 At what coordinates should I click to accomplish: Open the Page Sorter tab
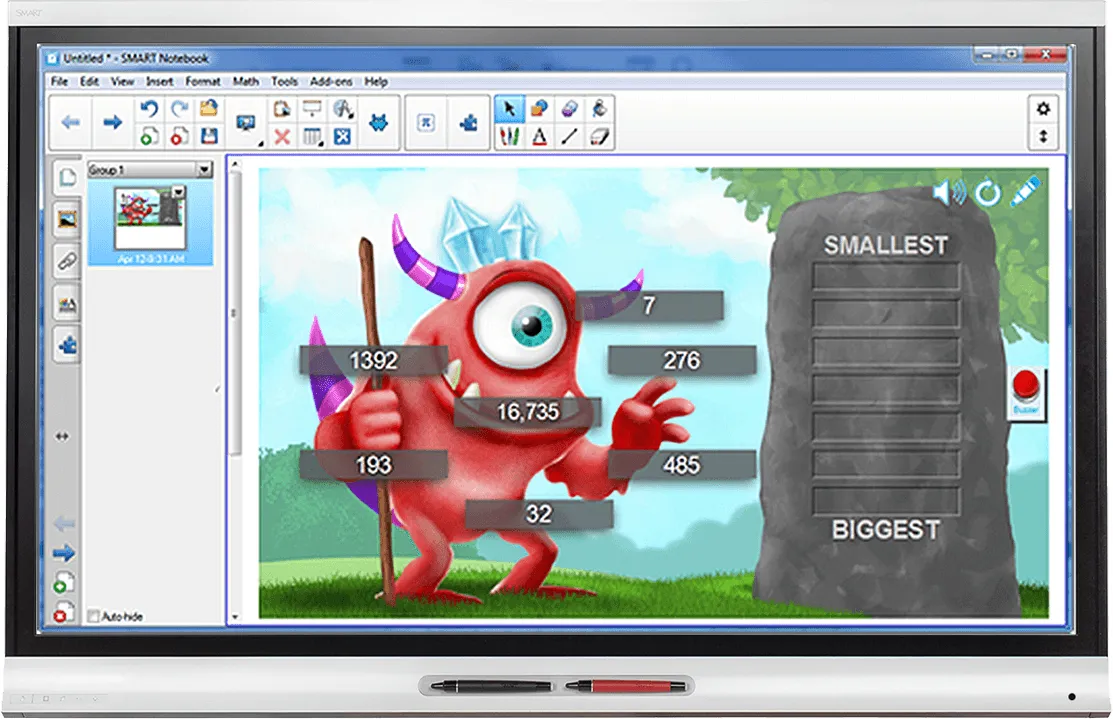click(67, 177)
